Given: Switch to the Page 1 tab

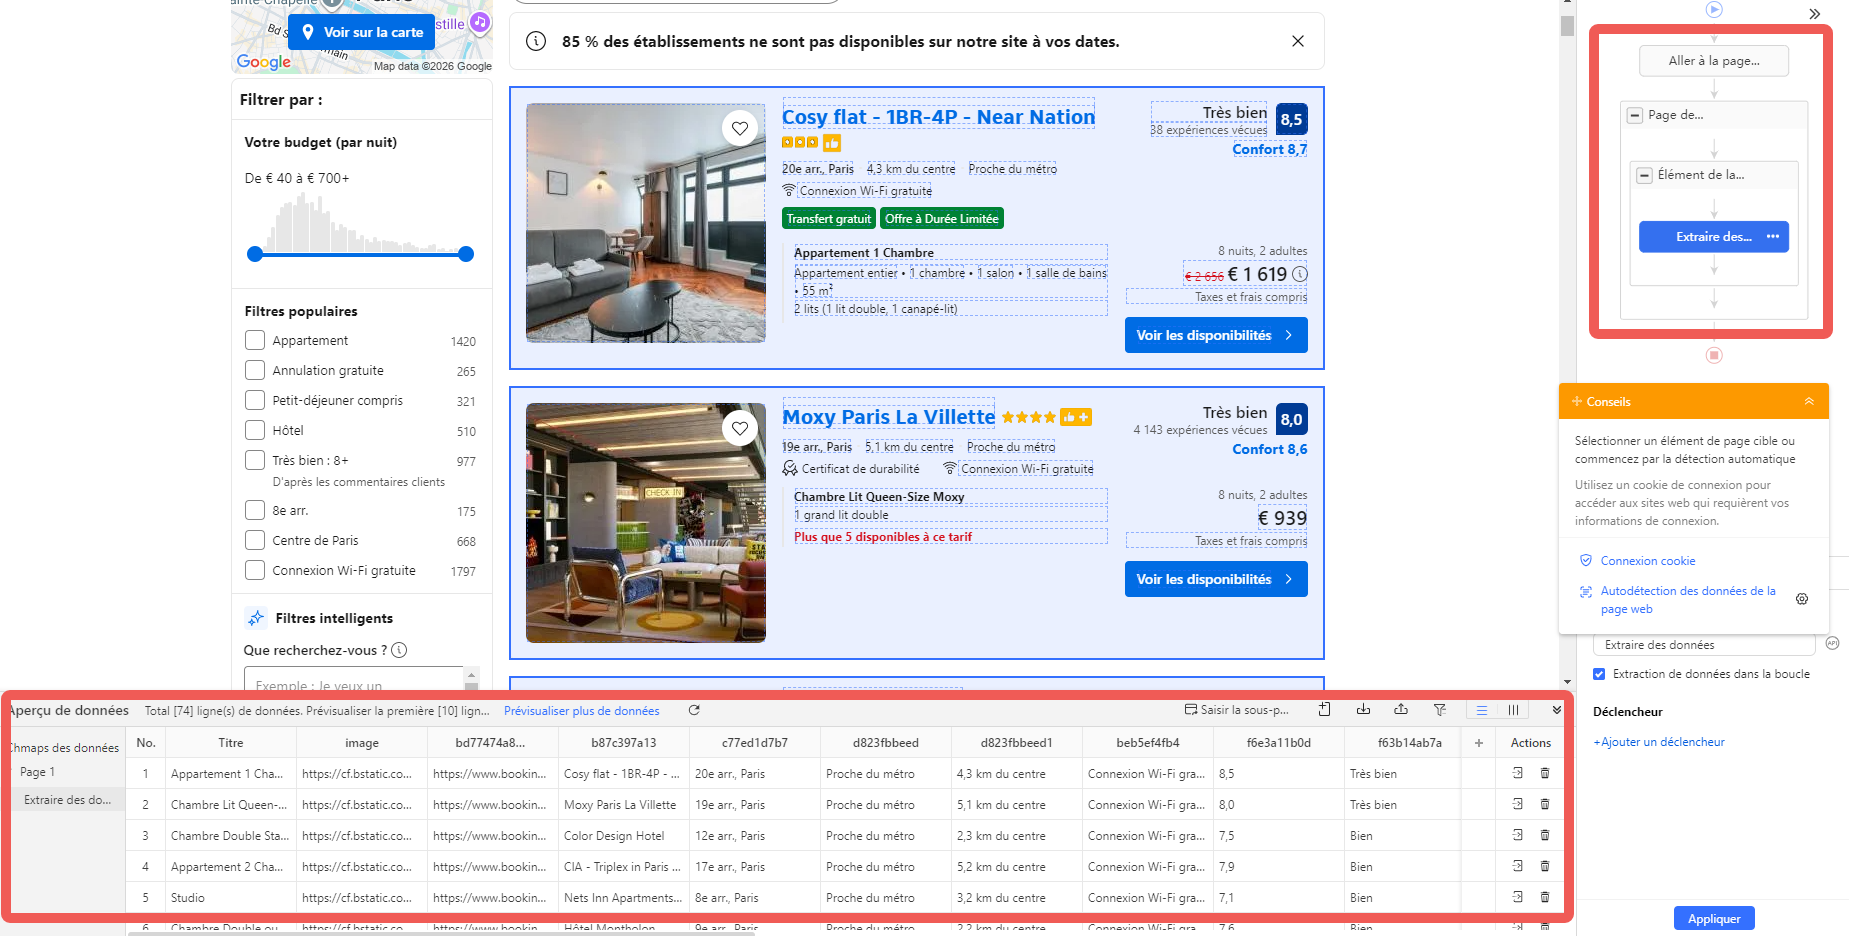Looking at the screenshot, I should pyautogui.click(x=37, y=771).
